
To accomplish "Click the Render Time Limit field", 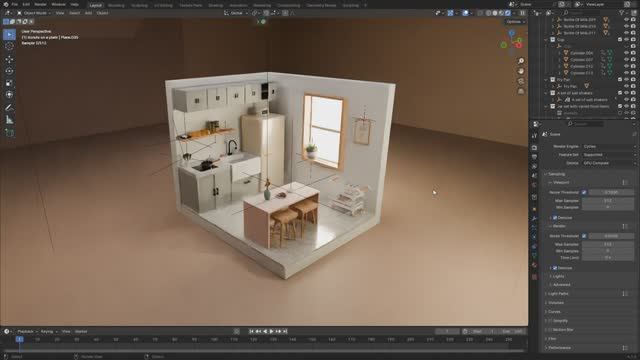I will coord(608,258).
